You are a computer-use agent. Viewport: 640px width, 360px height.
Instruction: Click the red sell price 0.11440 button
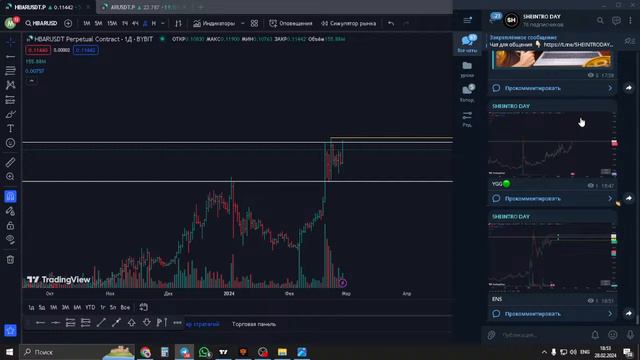(x=38, y=50)
